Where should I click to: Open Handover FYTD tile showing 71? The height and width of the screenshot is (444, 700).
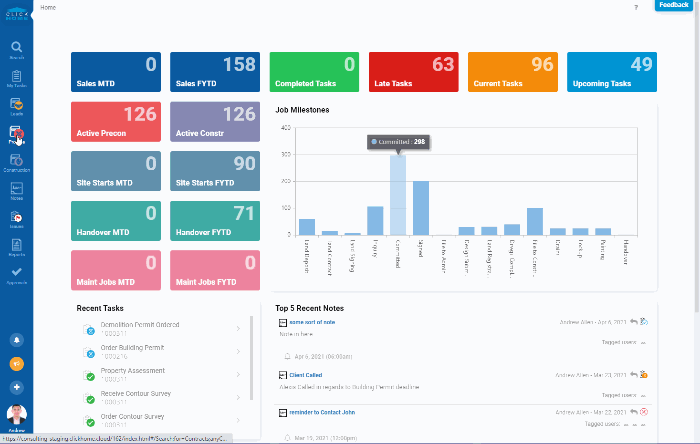[215, 221]
